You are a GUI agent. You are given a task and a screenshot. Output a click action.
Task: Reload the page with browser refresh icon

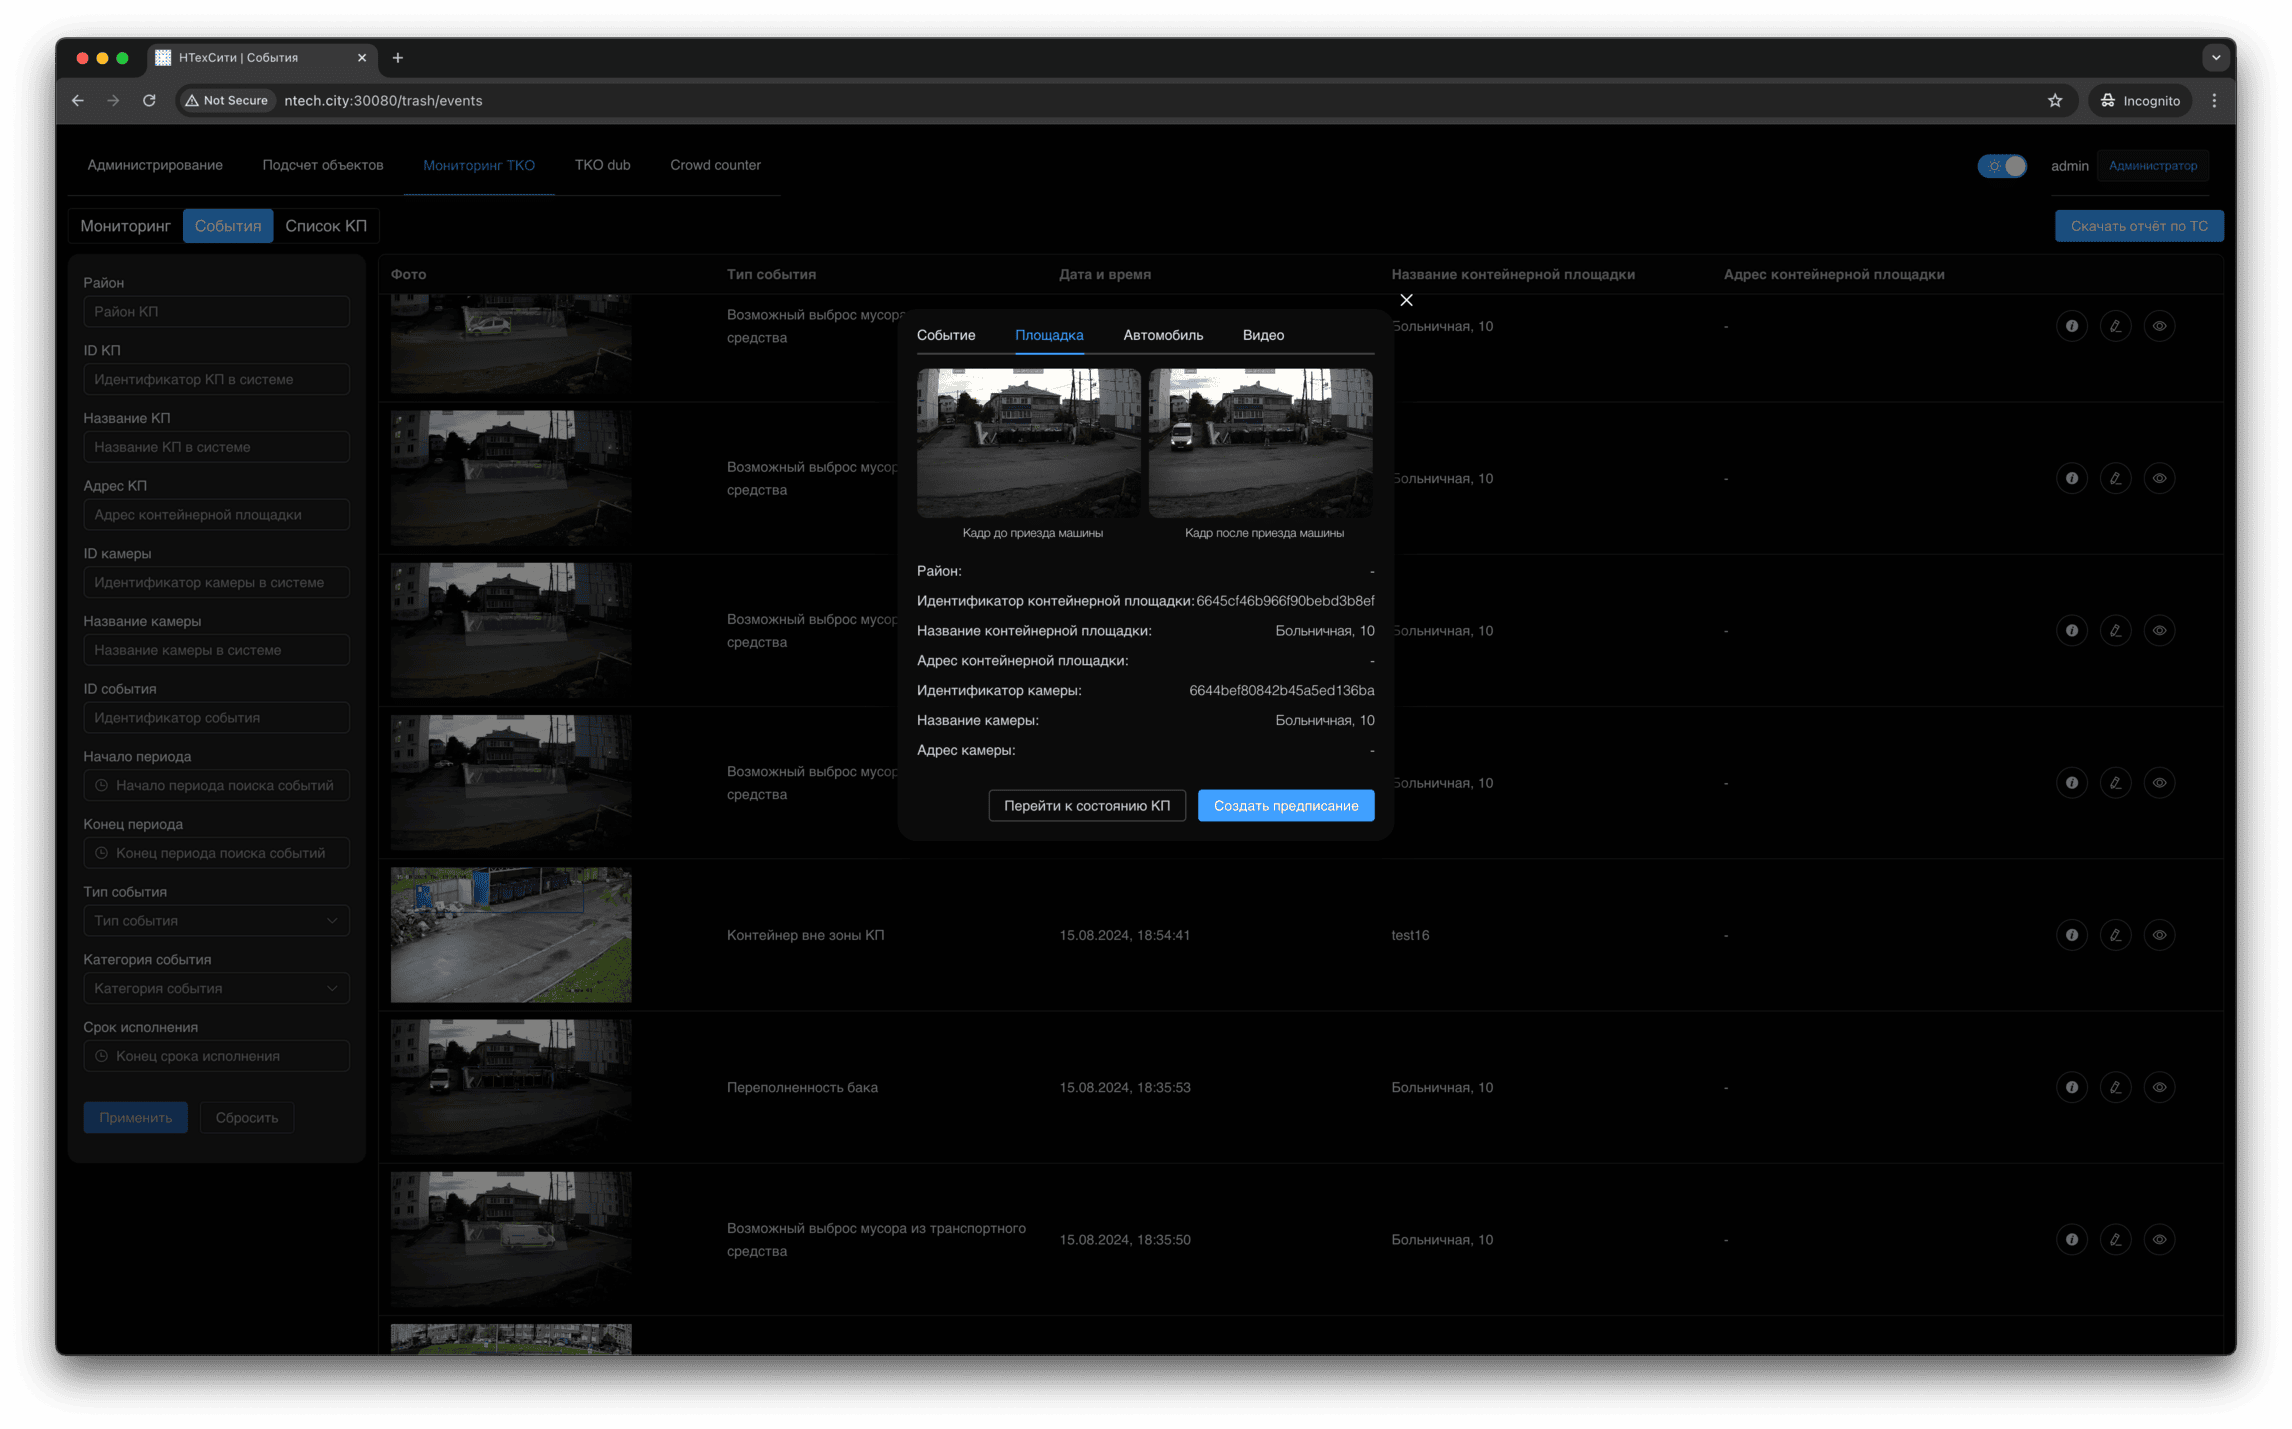coord(149,100)
